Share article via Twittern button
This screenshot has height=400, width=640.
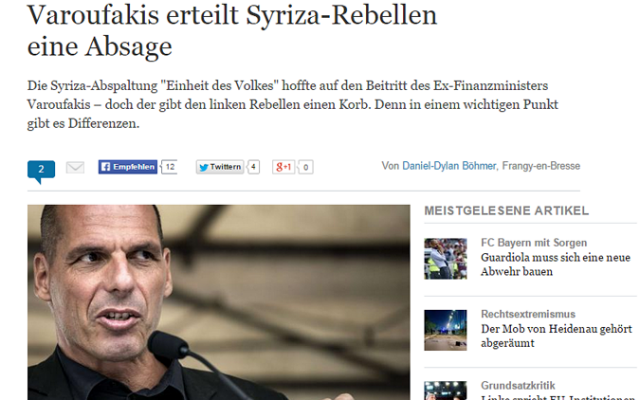pos(220,167)
